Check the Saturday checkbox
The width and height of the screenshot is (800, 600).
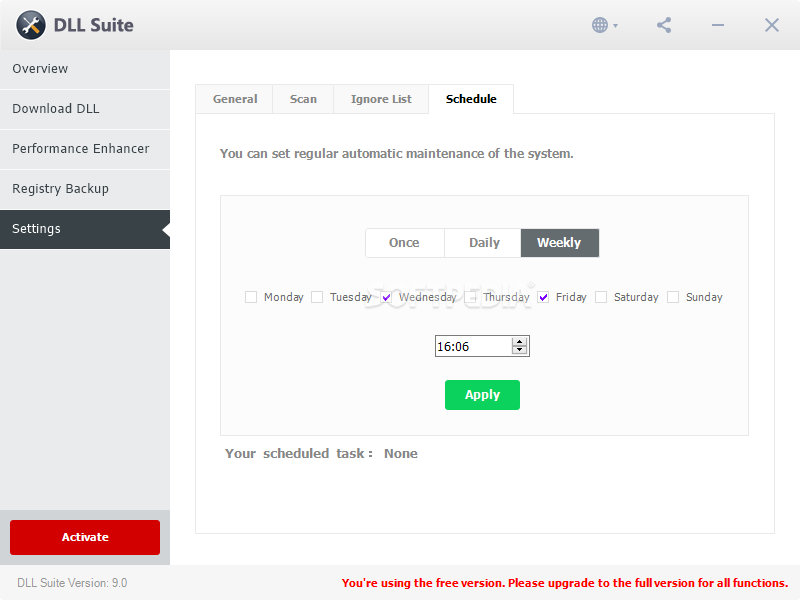pos(601,297)
